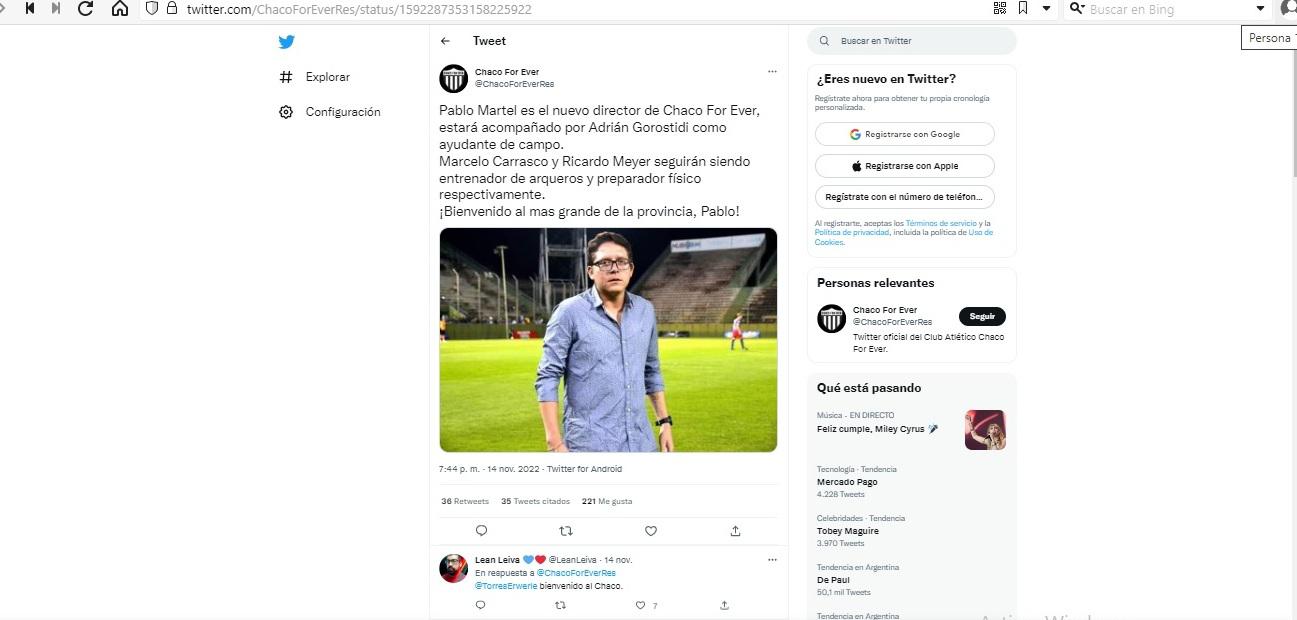
Task: Like Lean Leiva's reply
Action: pyautogui.click(x=641, y=605)
